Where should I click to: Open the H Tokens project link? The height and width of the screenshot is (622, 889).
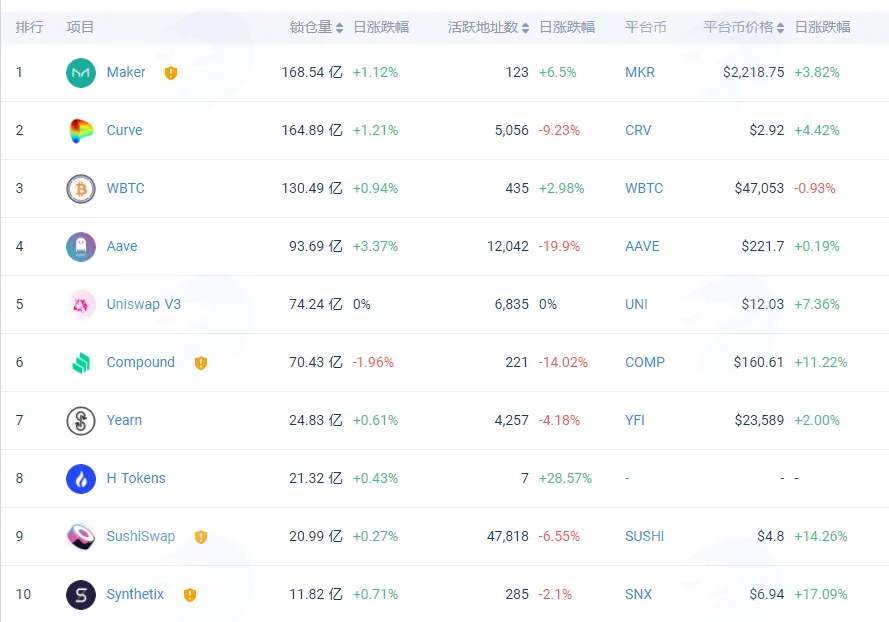[136, 479]
